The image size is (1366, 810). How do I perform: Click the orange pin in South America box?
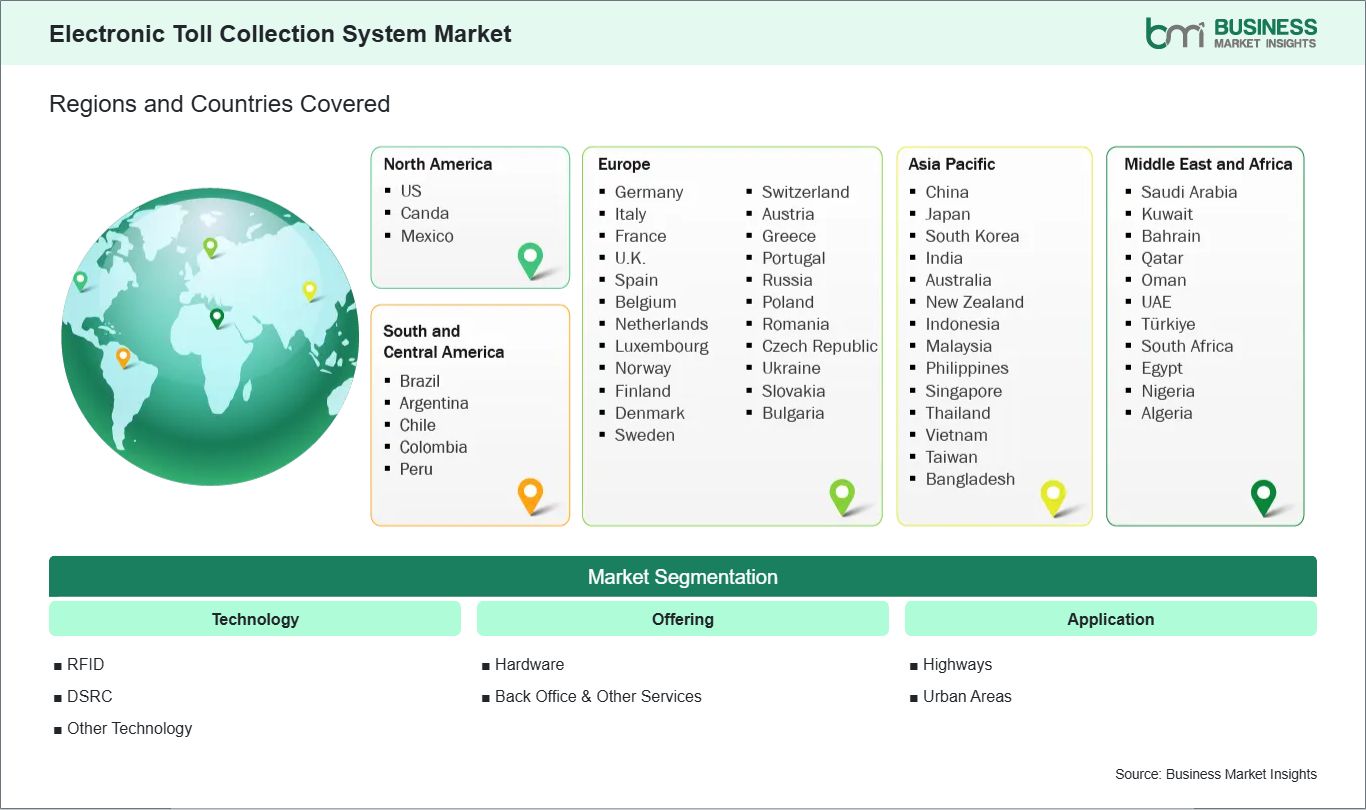530,494
